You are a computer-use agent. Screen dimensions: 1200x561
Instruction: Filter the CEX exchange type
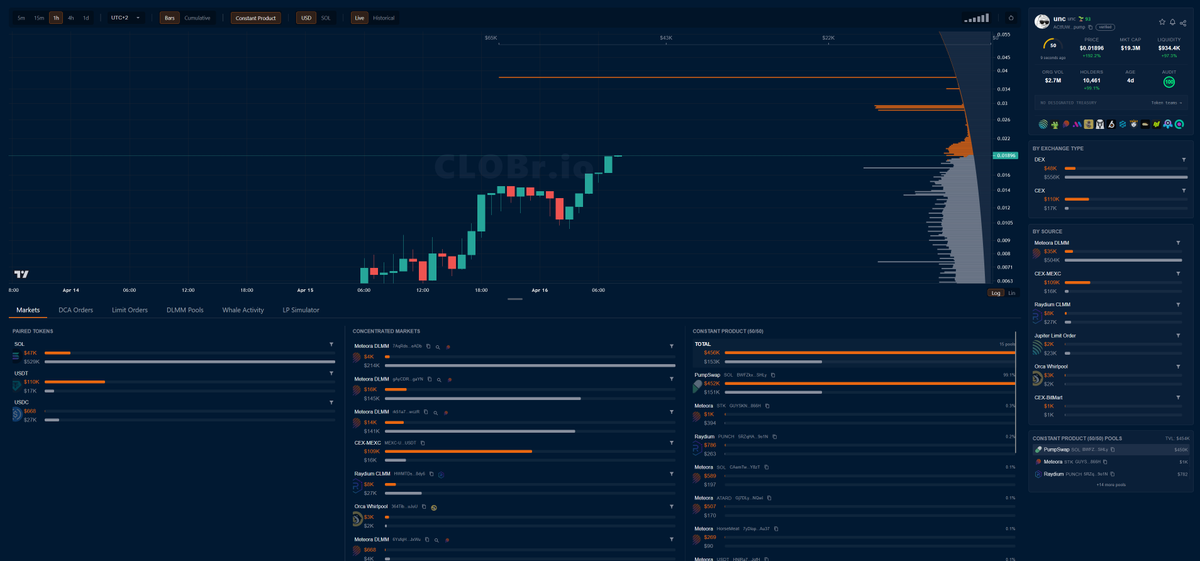[x=1184, y=190]
